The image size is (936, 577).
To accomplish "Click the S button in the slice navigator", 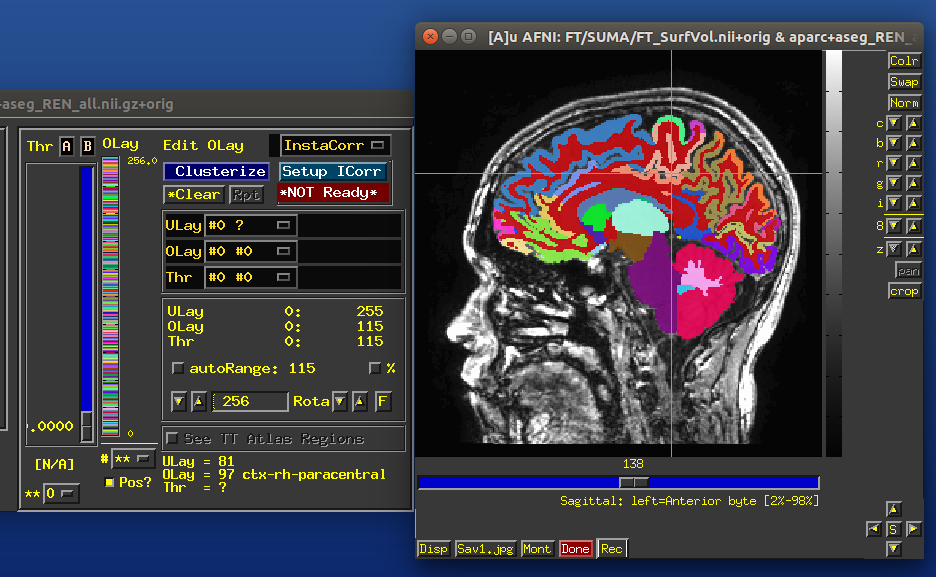I will pyautogui.click(x=894, y=529).
